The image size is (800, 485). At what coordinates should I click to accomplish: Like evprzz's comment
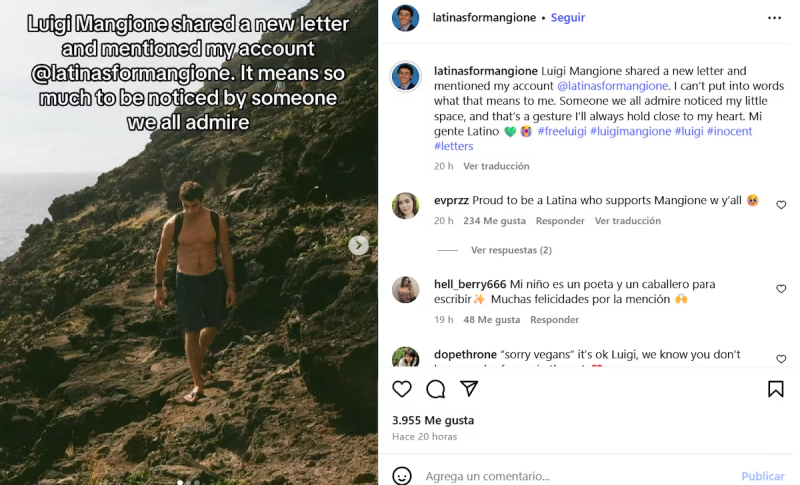[781, 205]
